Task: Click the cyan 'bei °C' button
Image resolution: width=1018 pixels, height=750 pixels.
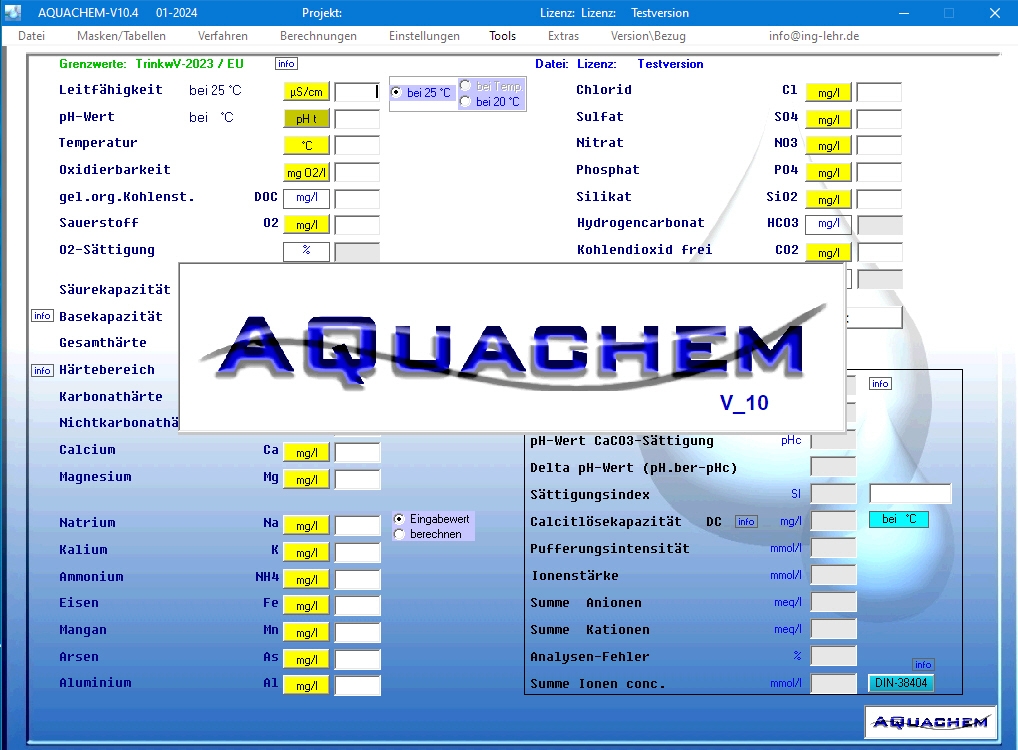Action: point(899,519)
